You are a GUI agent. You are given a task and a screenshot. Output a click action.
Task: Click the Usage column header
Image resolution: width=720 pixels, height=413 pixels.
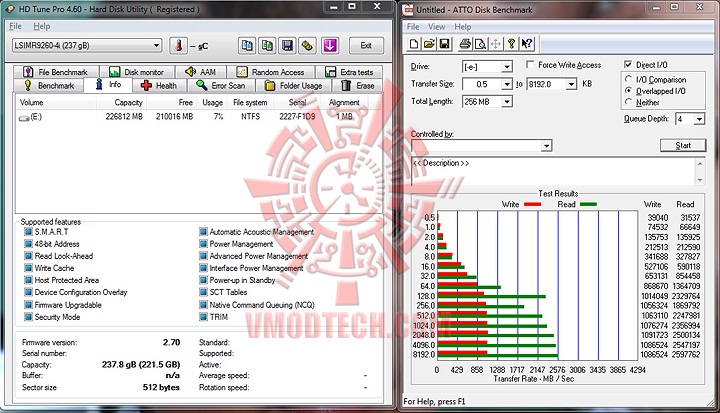click(x=213, y=102)
